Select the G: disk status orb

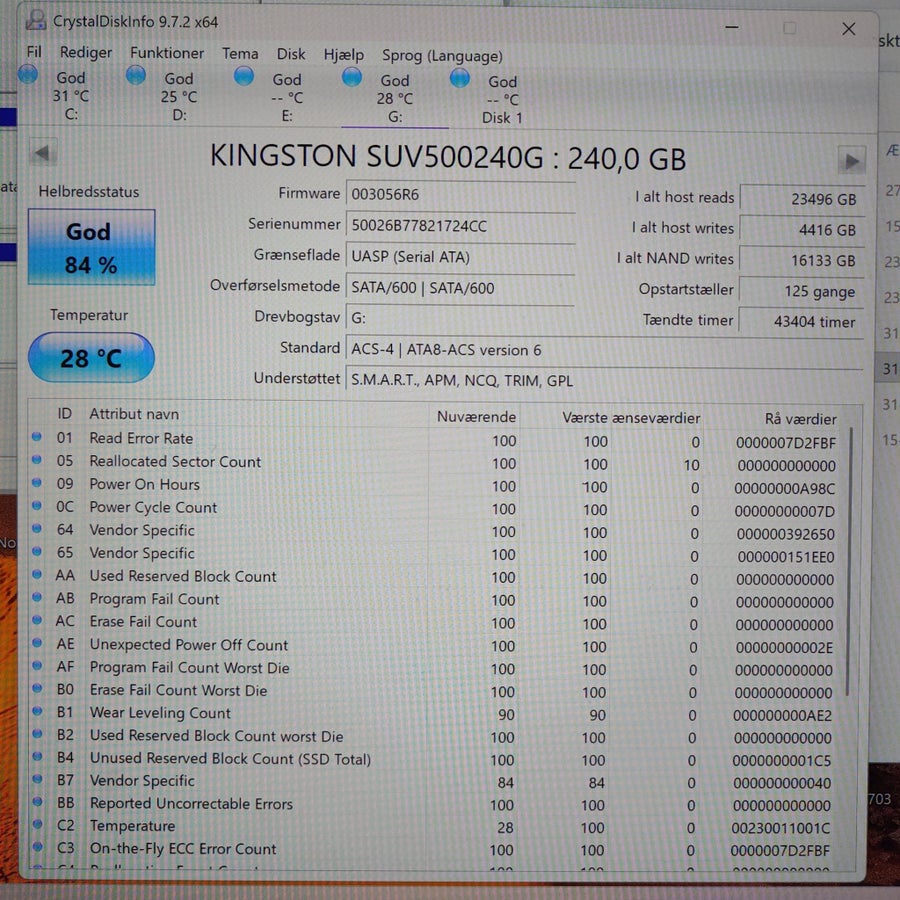coord(352,77)
